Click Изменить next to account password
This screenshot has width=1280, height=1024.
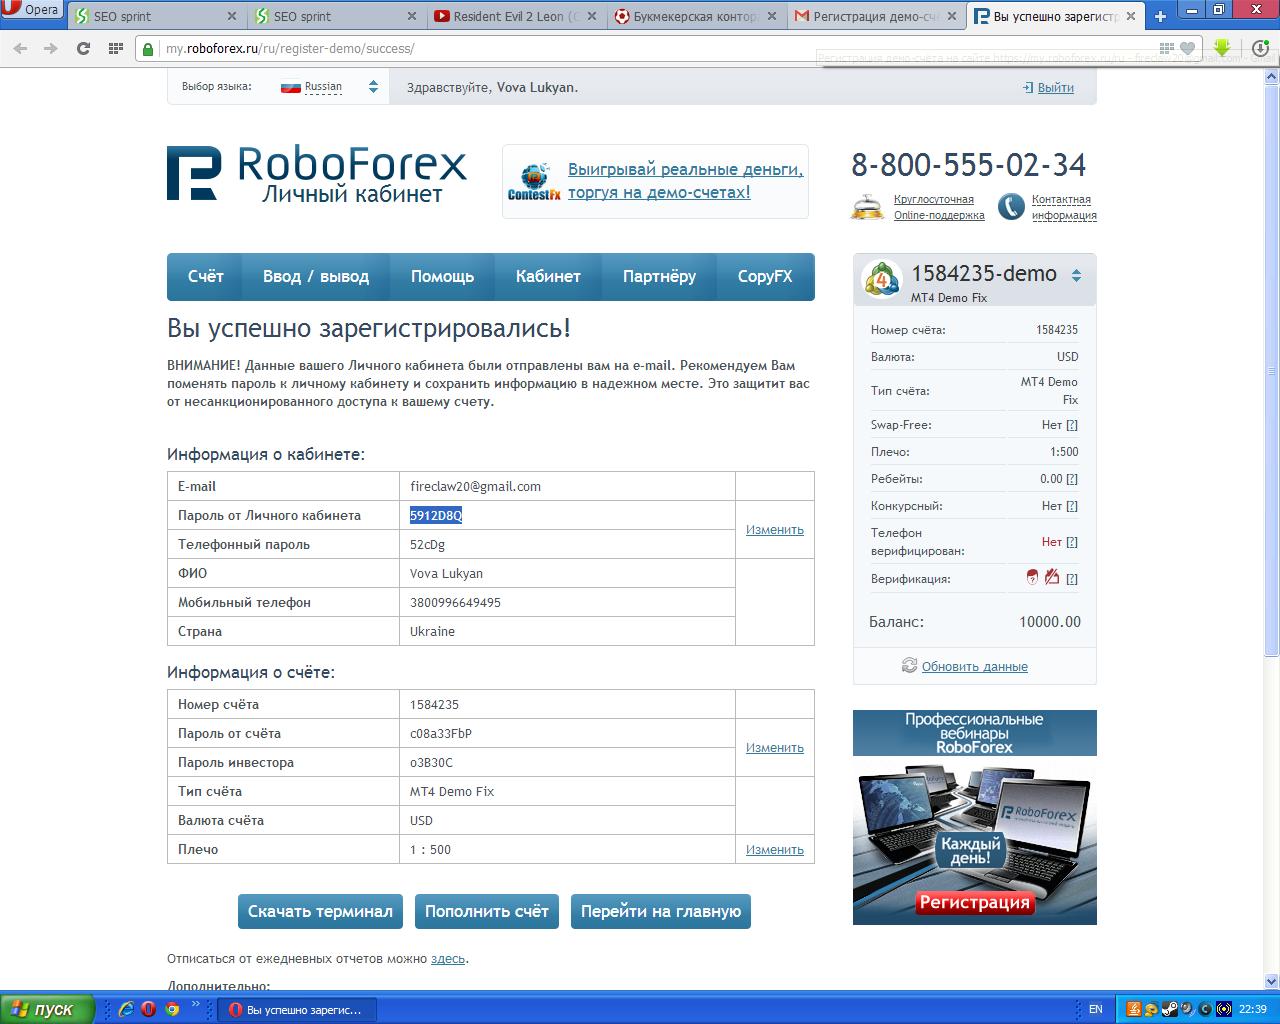point(775,748)
